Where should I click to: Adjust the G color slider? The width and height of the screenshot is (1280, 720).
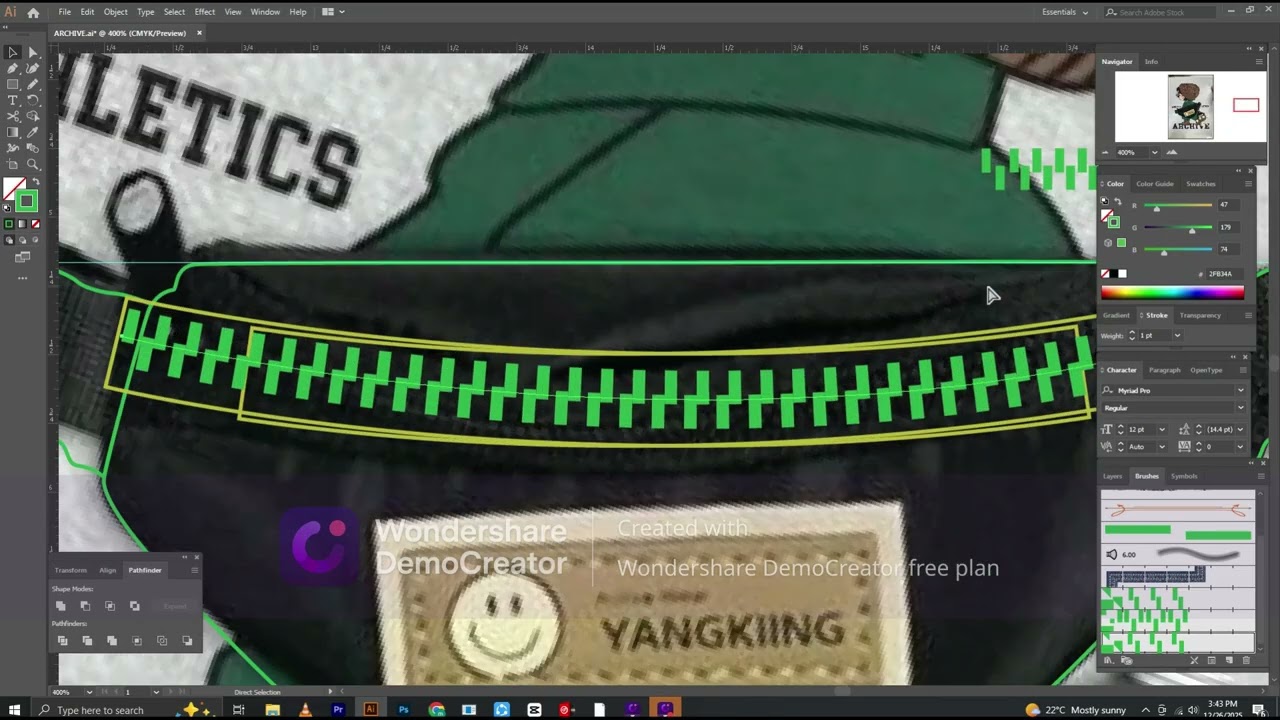tap(1179, 227)
